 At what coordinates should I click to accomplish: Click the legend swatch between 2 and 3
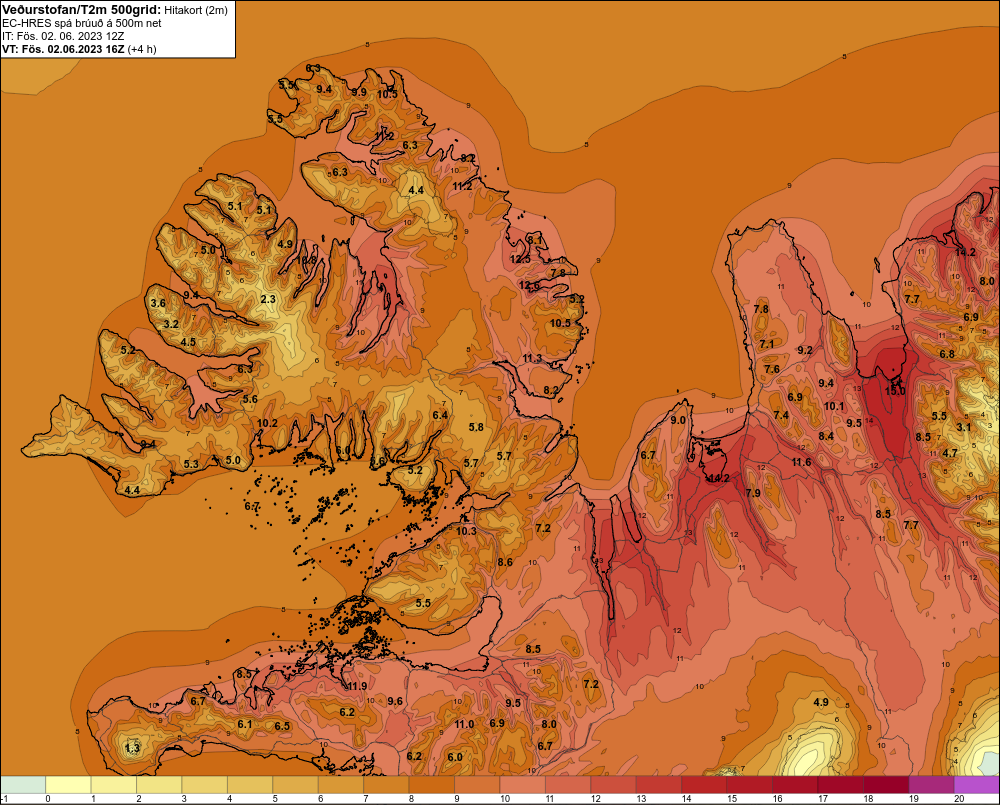click(159, 785)
